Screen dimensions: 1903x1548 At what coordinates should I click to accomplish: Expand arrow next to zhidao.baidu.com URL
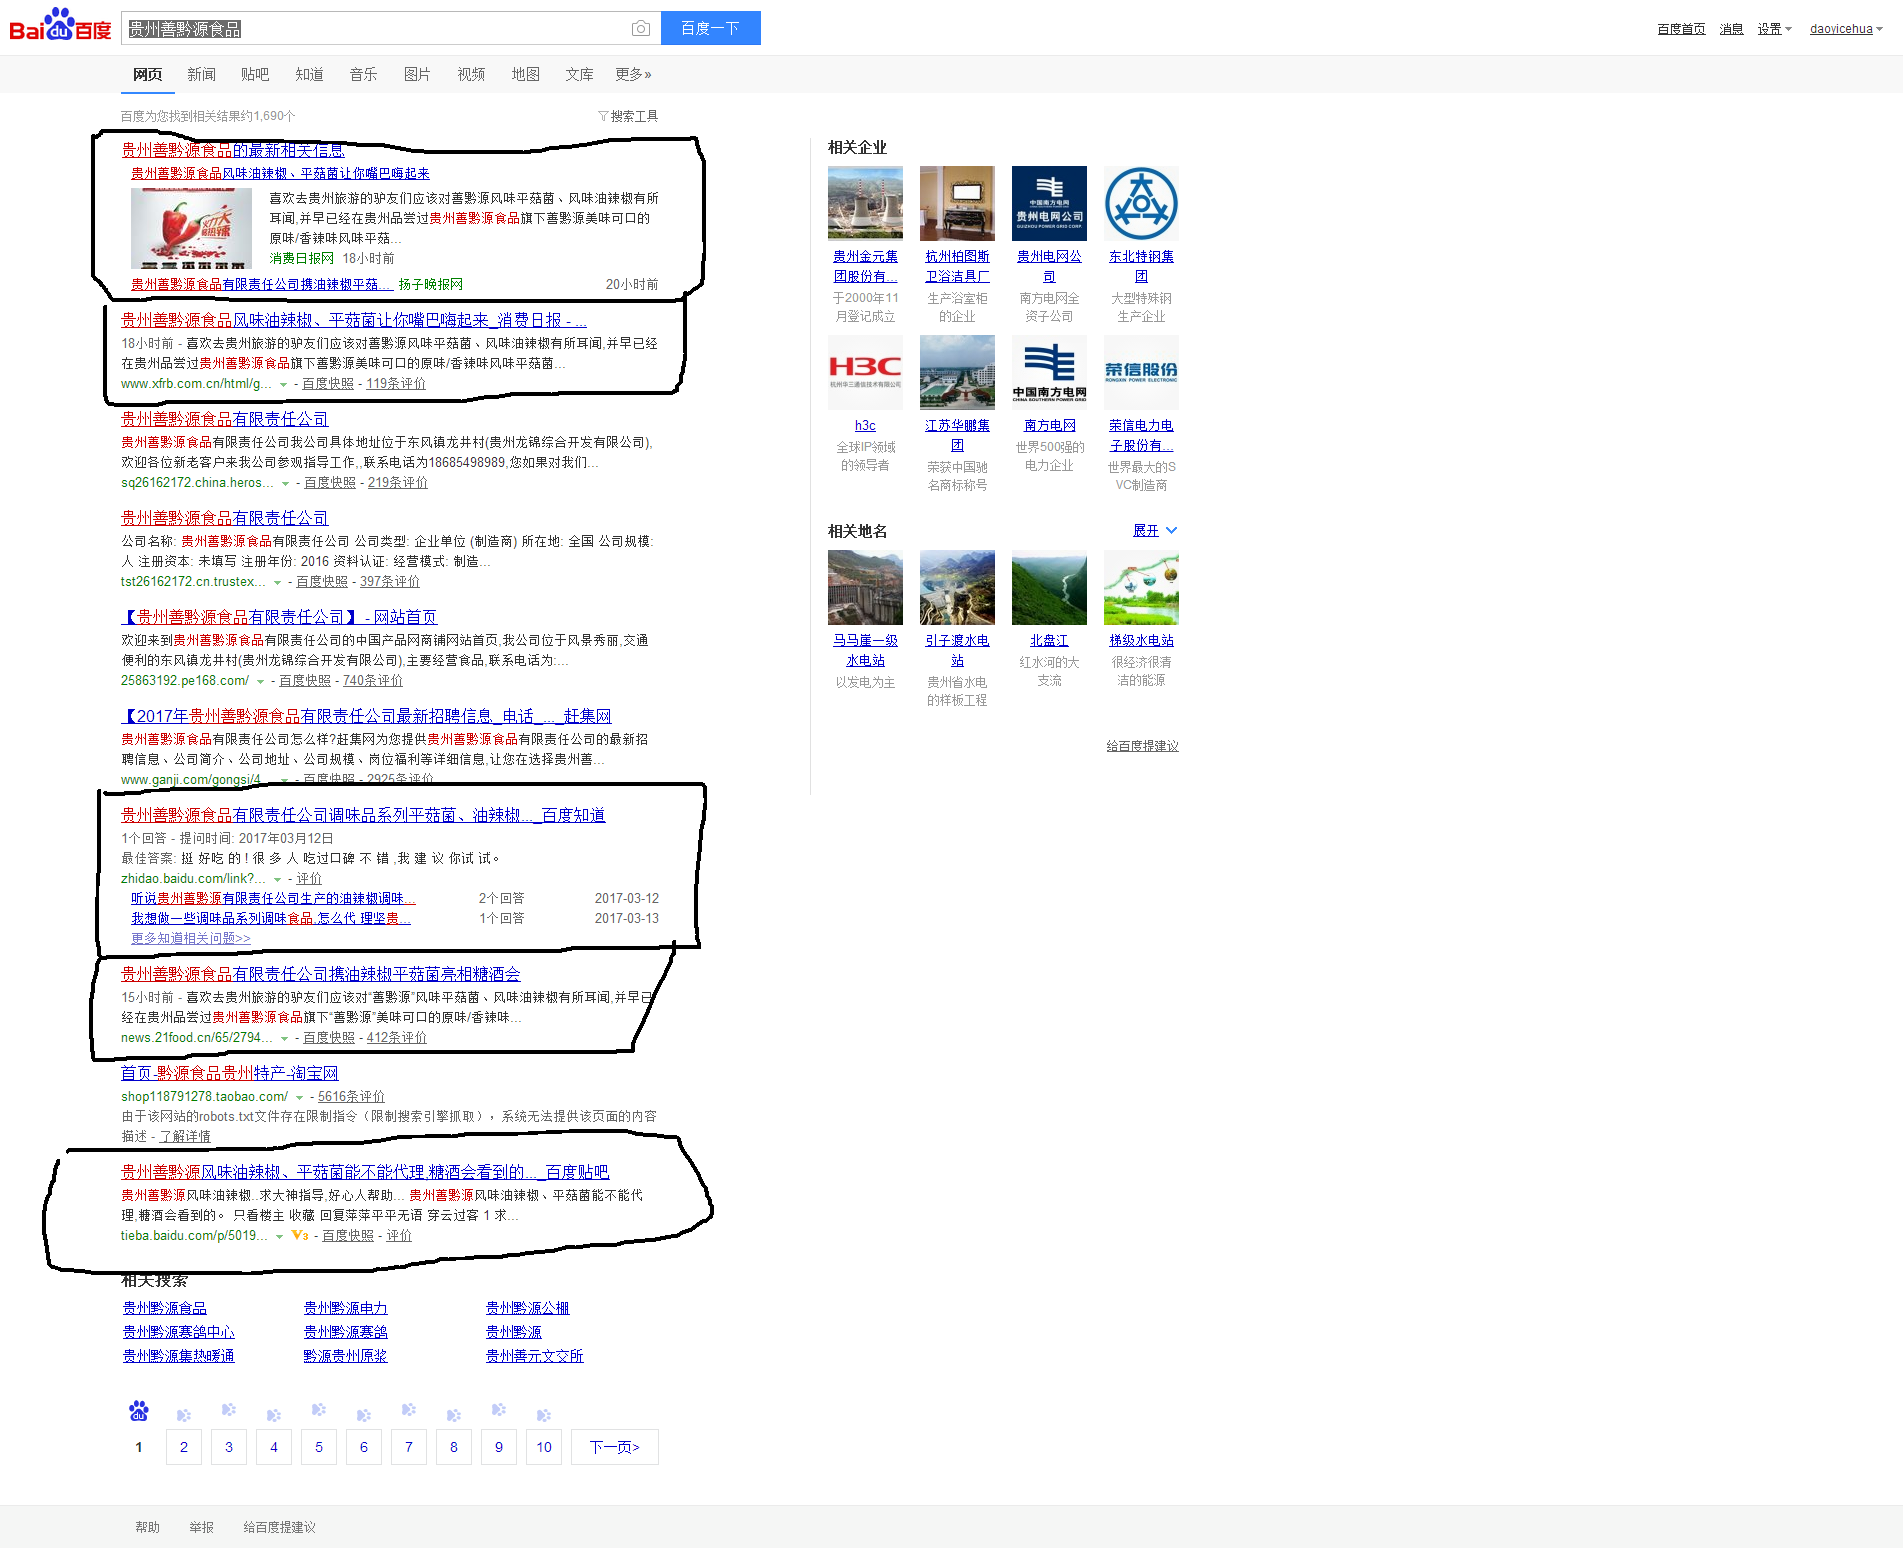tap(278, 879)
